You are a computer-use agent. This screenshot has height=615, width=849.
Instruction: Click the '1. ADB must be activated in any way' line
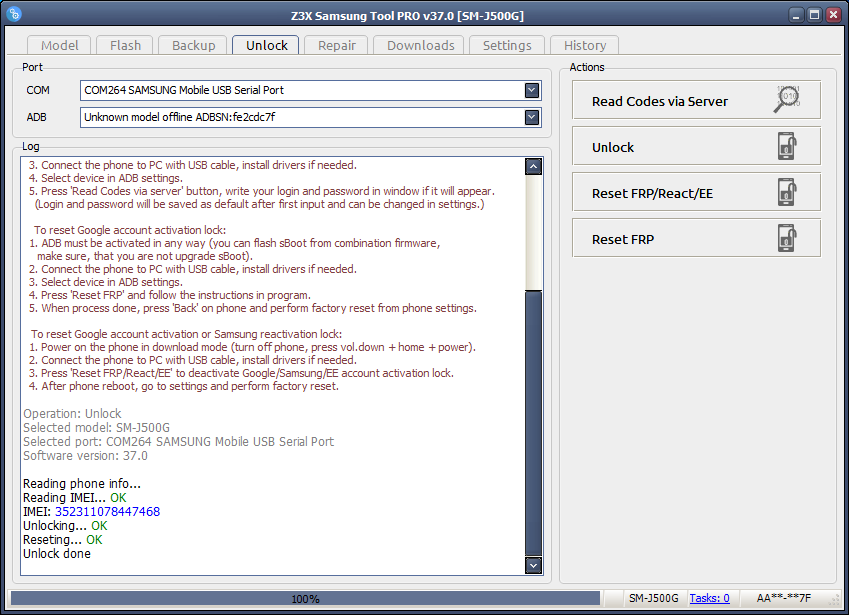tap(234, 243)
